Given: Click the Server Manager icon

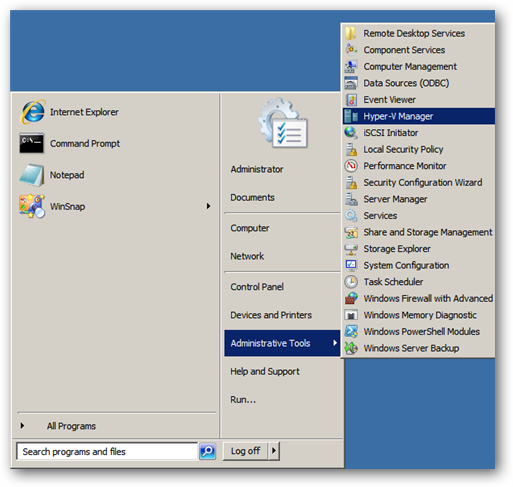Looking at the screenshot, I should click(351, 199).
